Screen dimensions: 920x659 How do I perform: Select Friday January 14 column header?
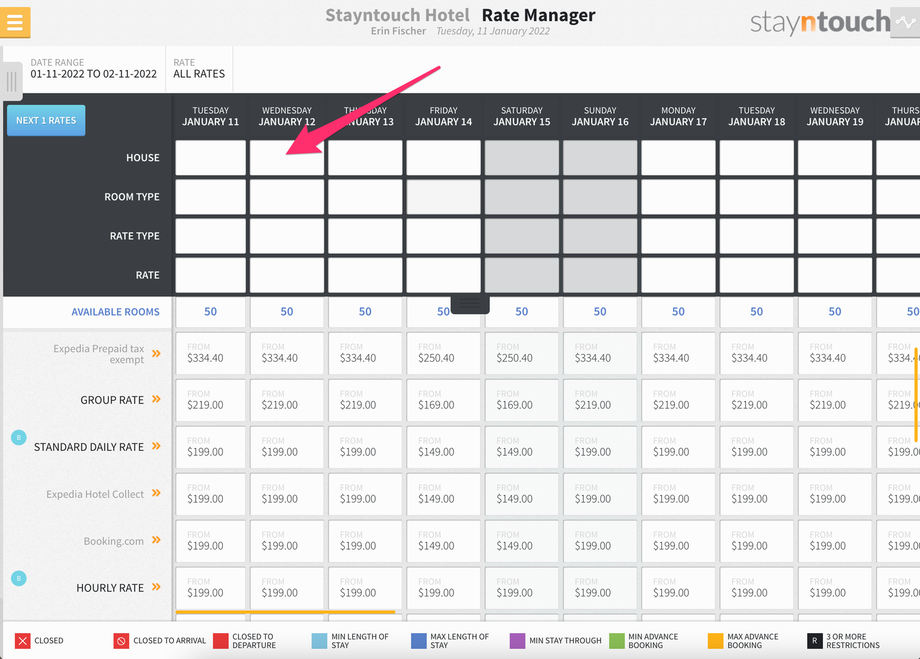[x=444, y=116]
